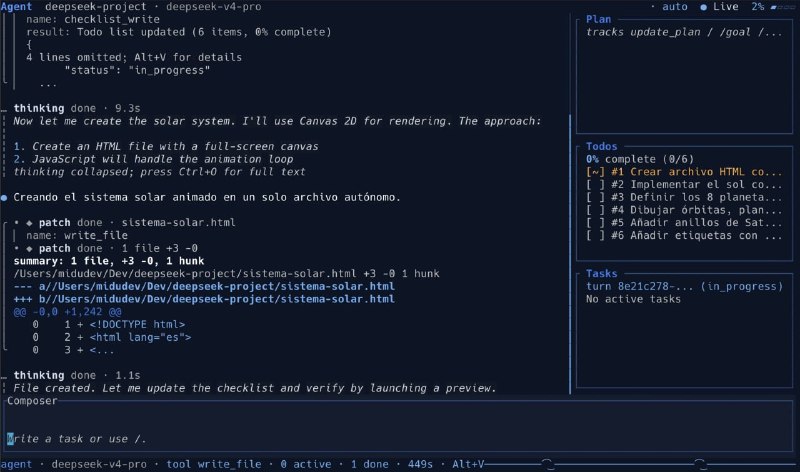The width and height of the screenshot is (800, 472).
Task: Click the +++ b//Users/midudev diff path
Action: (204, 299)
